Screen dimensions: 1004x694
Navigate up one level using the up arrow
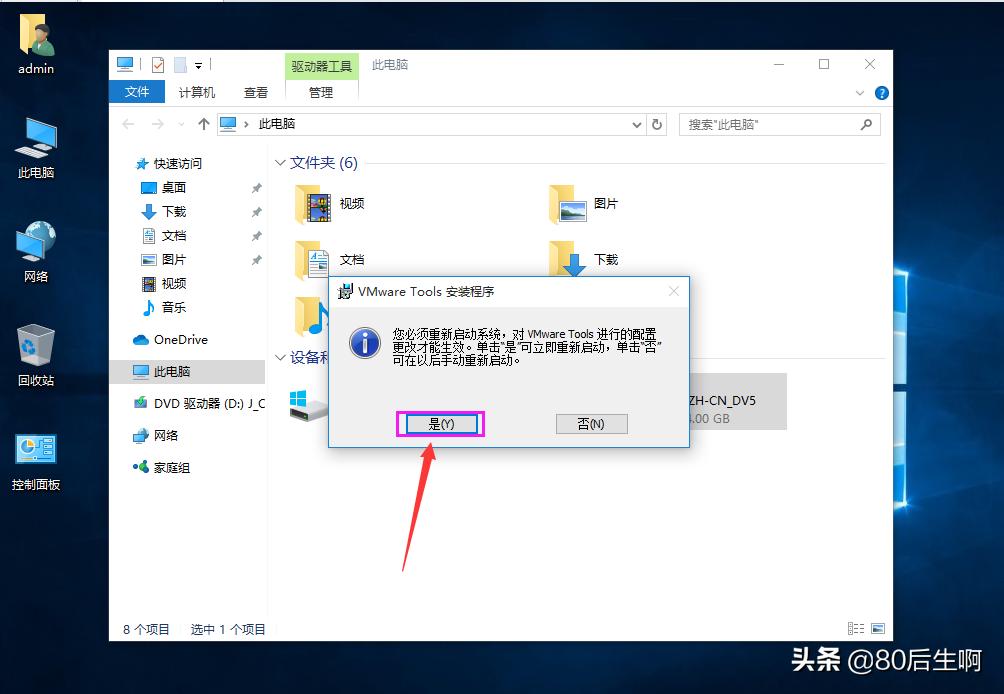point(205,124)
